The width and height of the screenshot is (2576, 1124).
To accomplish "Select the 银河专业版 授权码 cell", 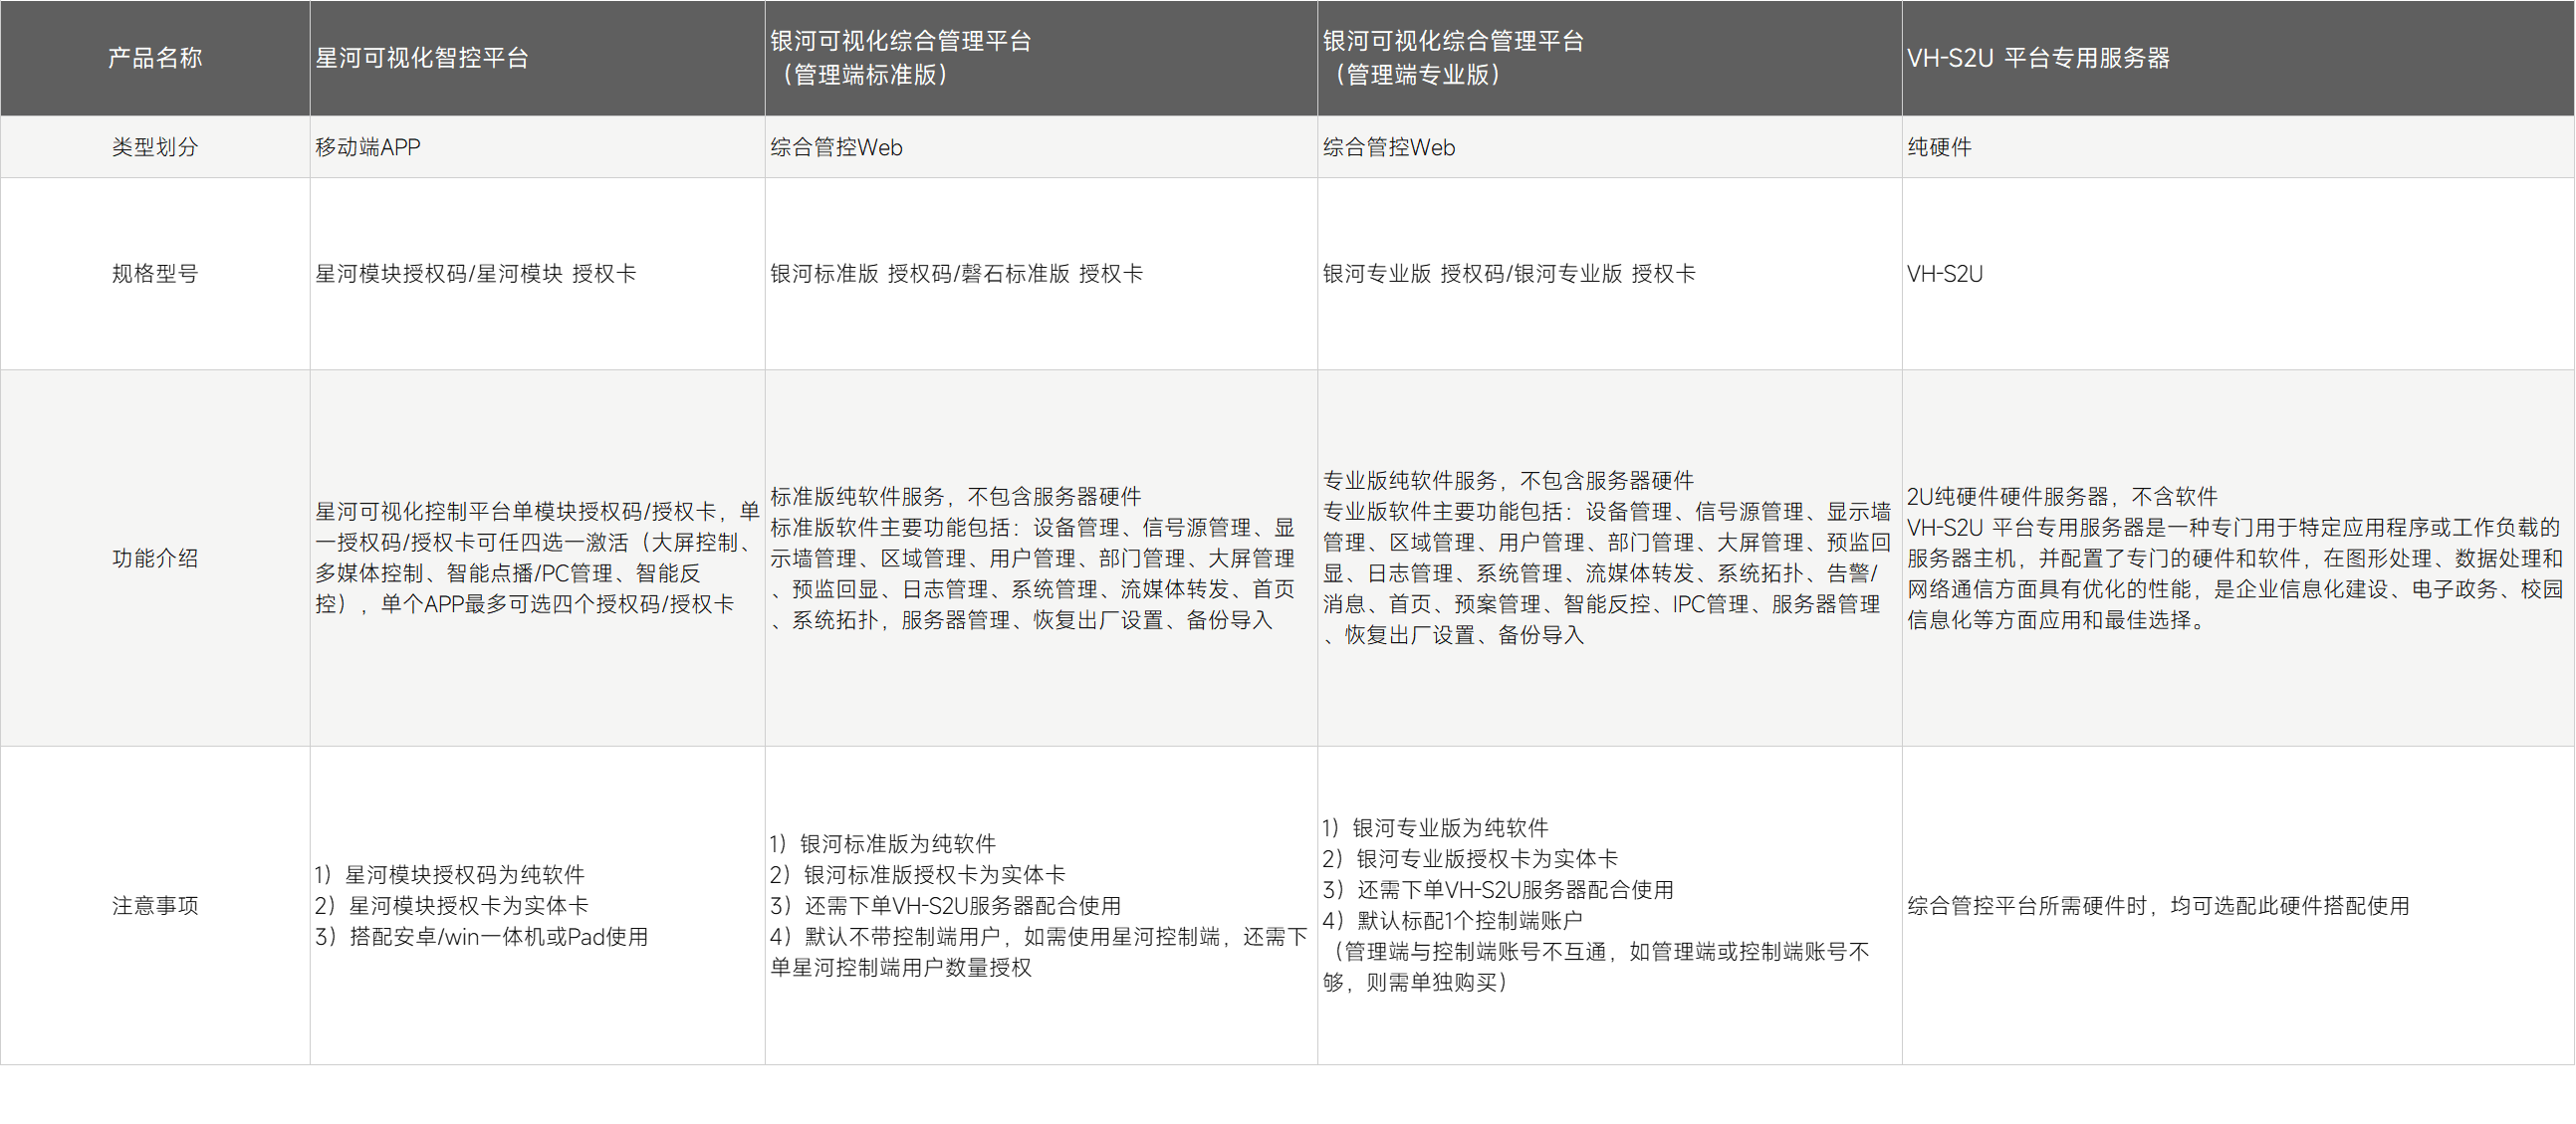I will coord(1508,273).
